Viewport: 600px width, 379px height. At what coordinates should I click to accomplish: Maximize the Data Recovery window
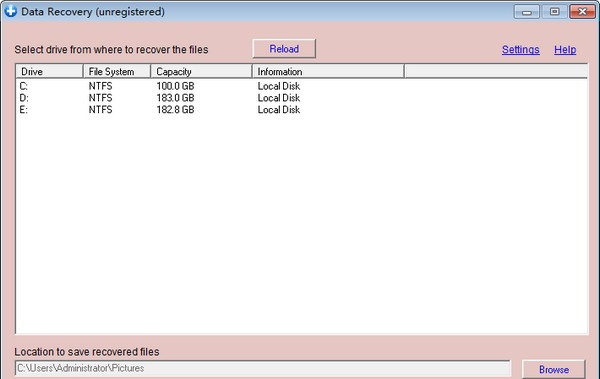point(554,12)
